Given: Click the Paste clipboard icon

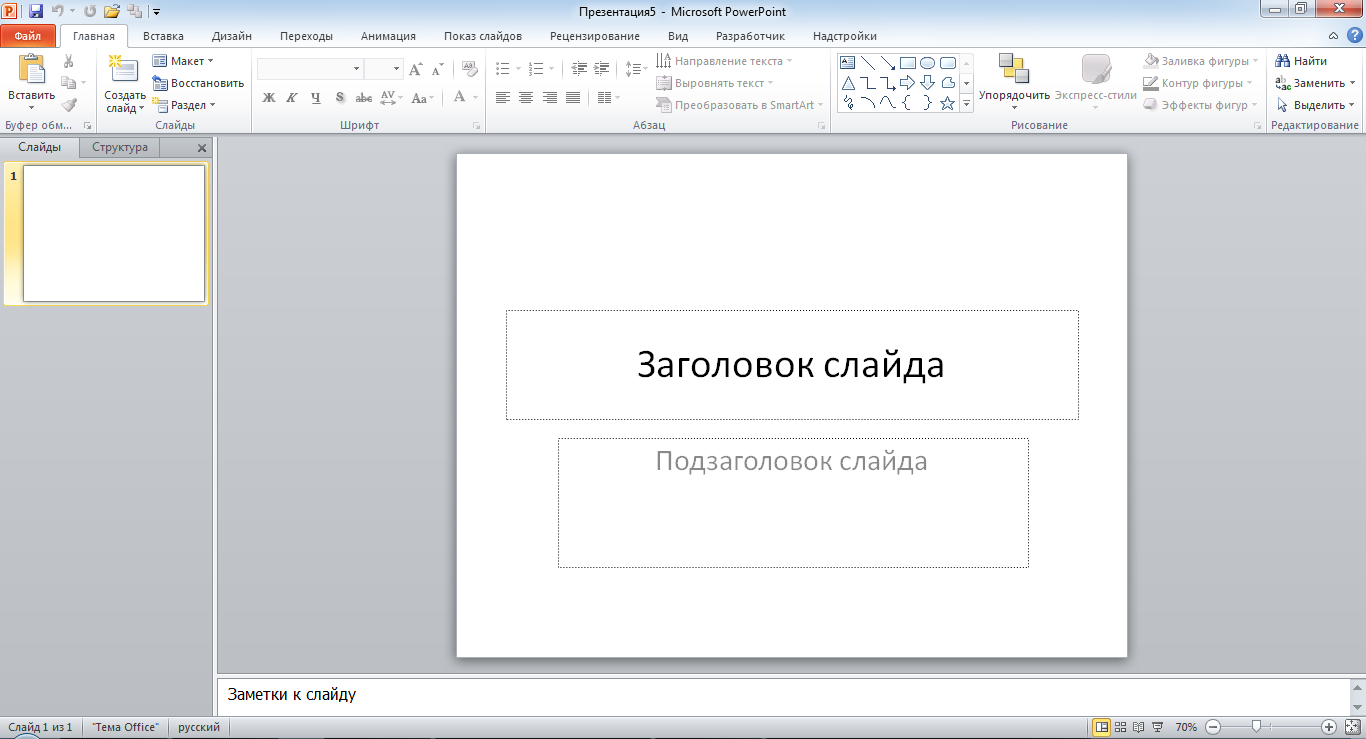Looking at the screenshot, I should point(31,68).
